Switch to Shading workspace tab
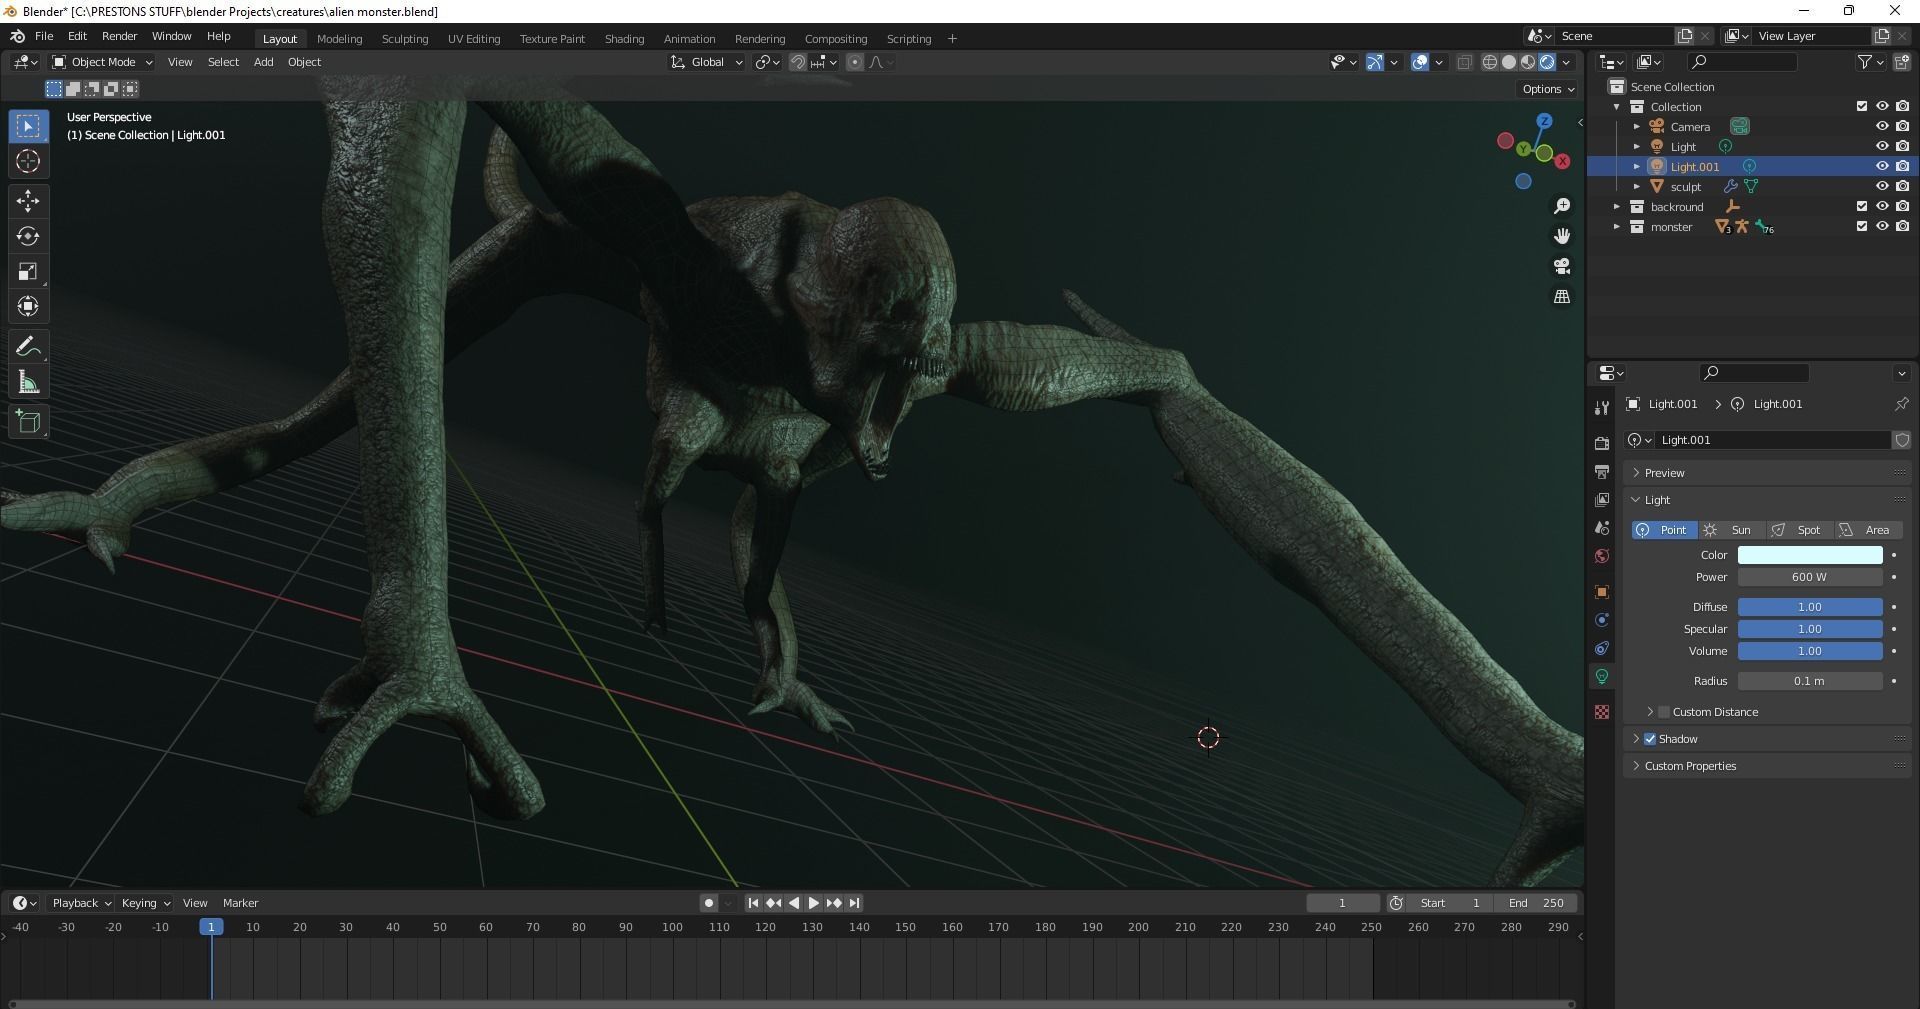This screenshot has height=1009, width=1920. [x=624, y=39]
